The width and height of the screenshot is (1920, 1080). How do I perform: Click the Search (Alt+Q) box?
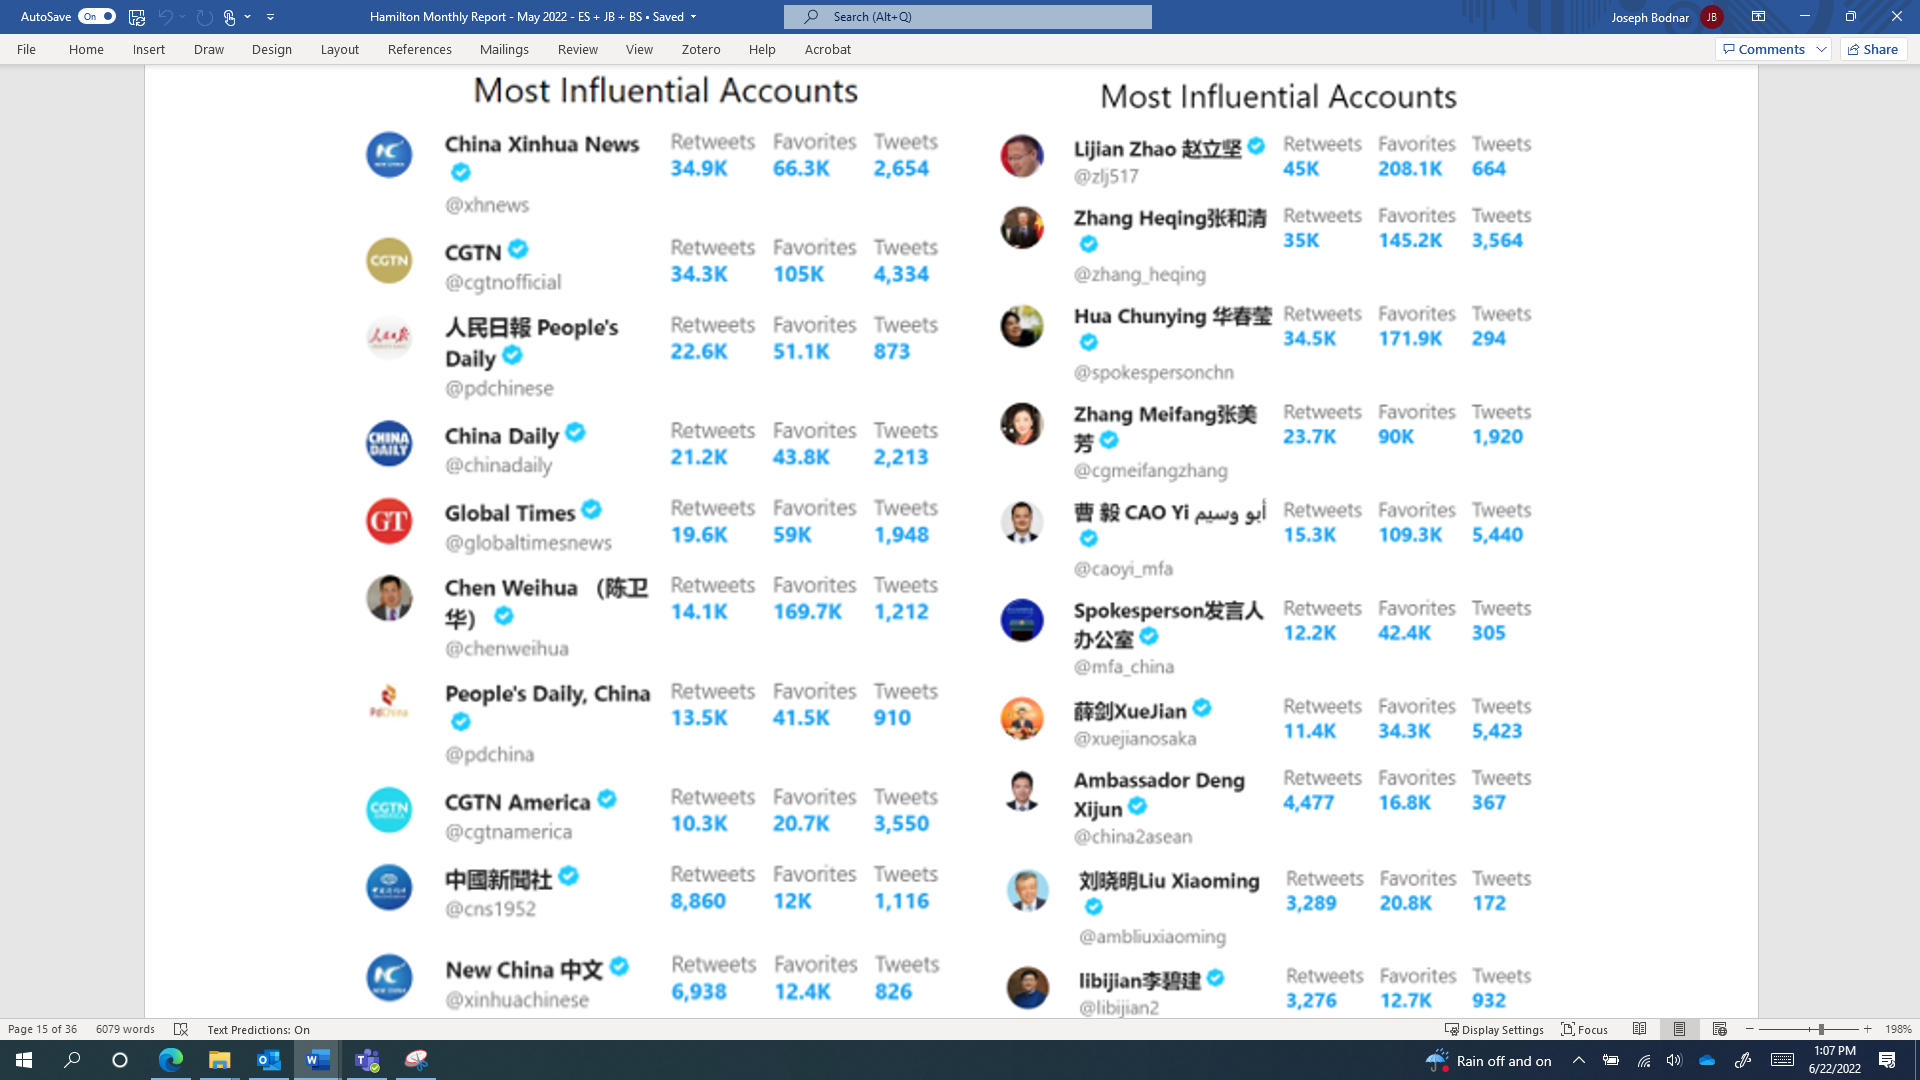click(x=967, y=16)
